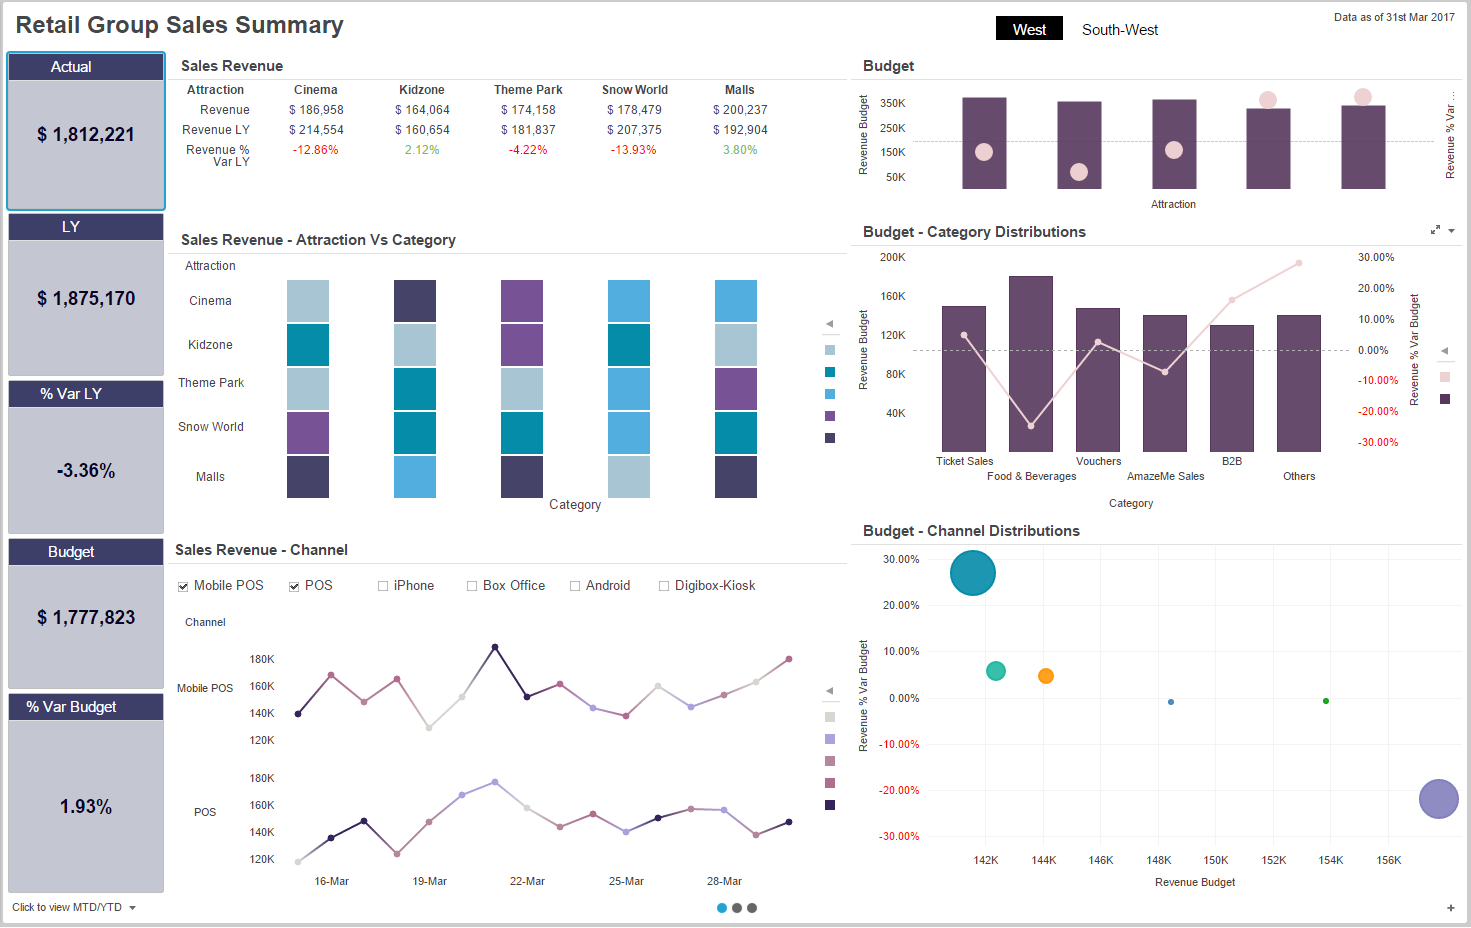Collapse the Sales Revenue - Channel legend
The height and width of the screenshot is (928, 1471).
tap(829, 690)
